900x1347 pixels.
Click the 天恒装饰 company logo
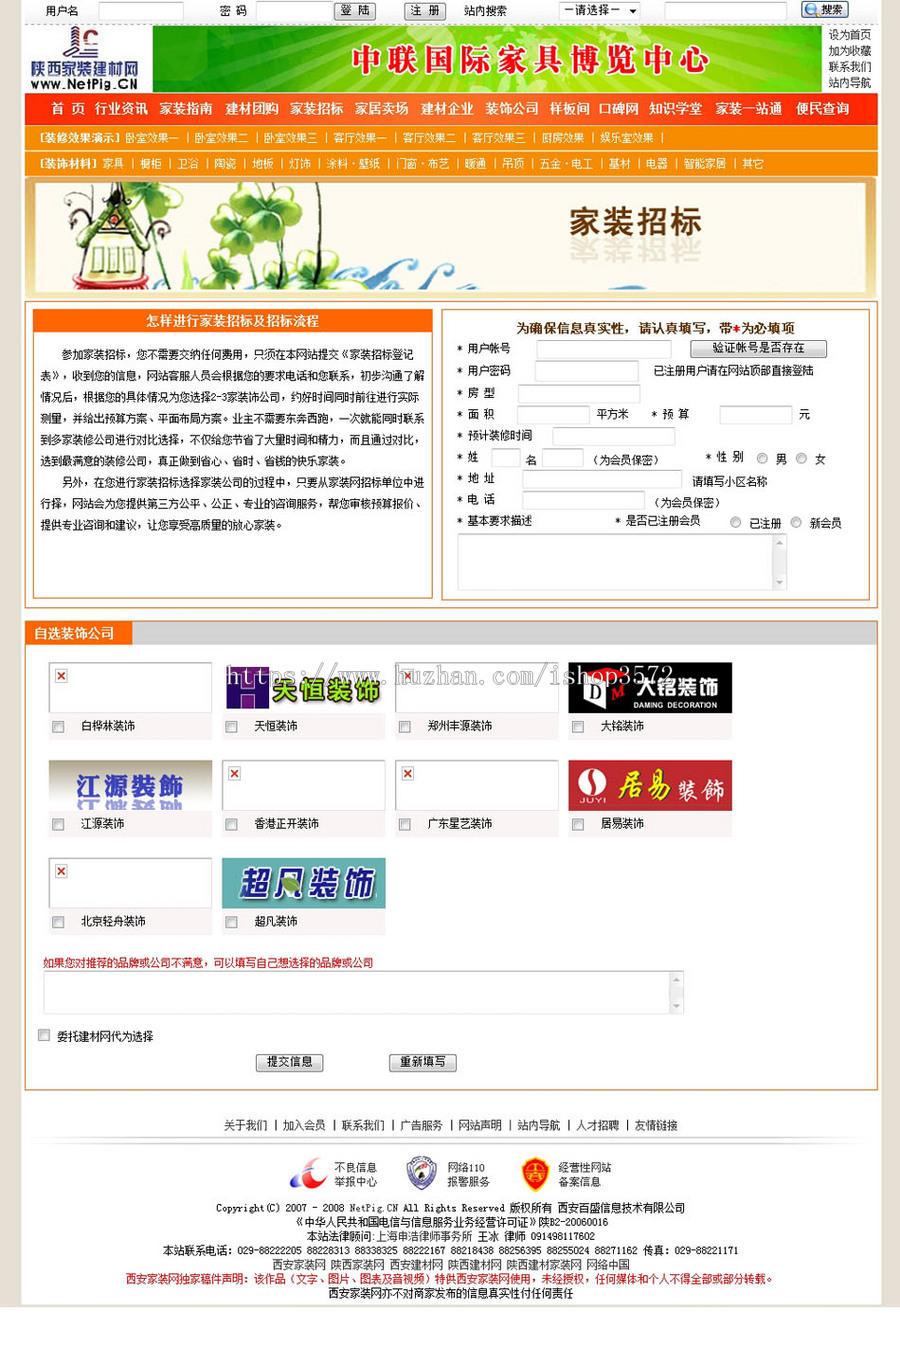click(x=303, y=687)
